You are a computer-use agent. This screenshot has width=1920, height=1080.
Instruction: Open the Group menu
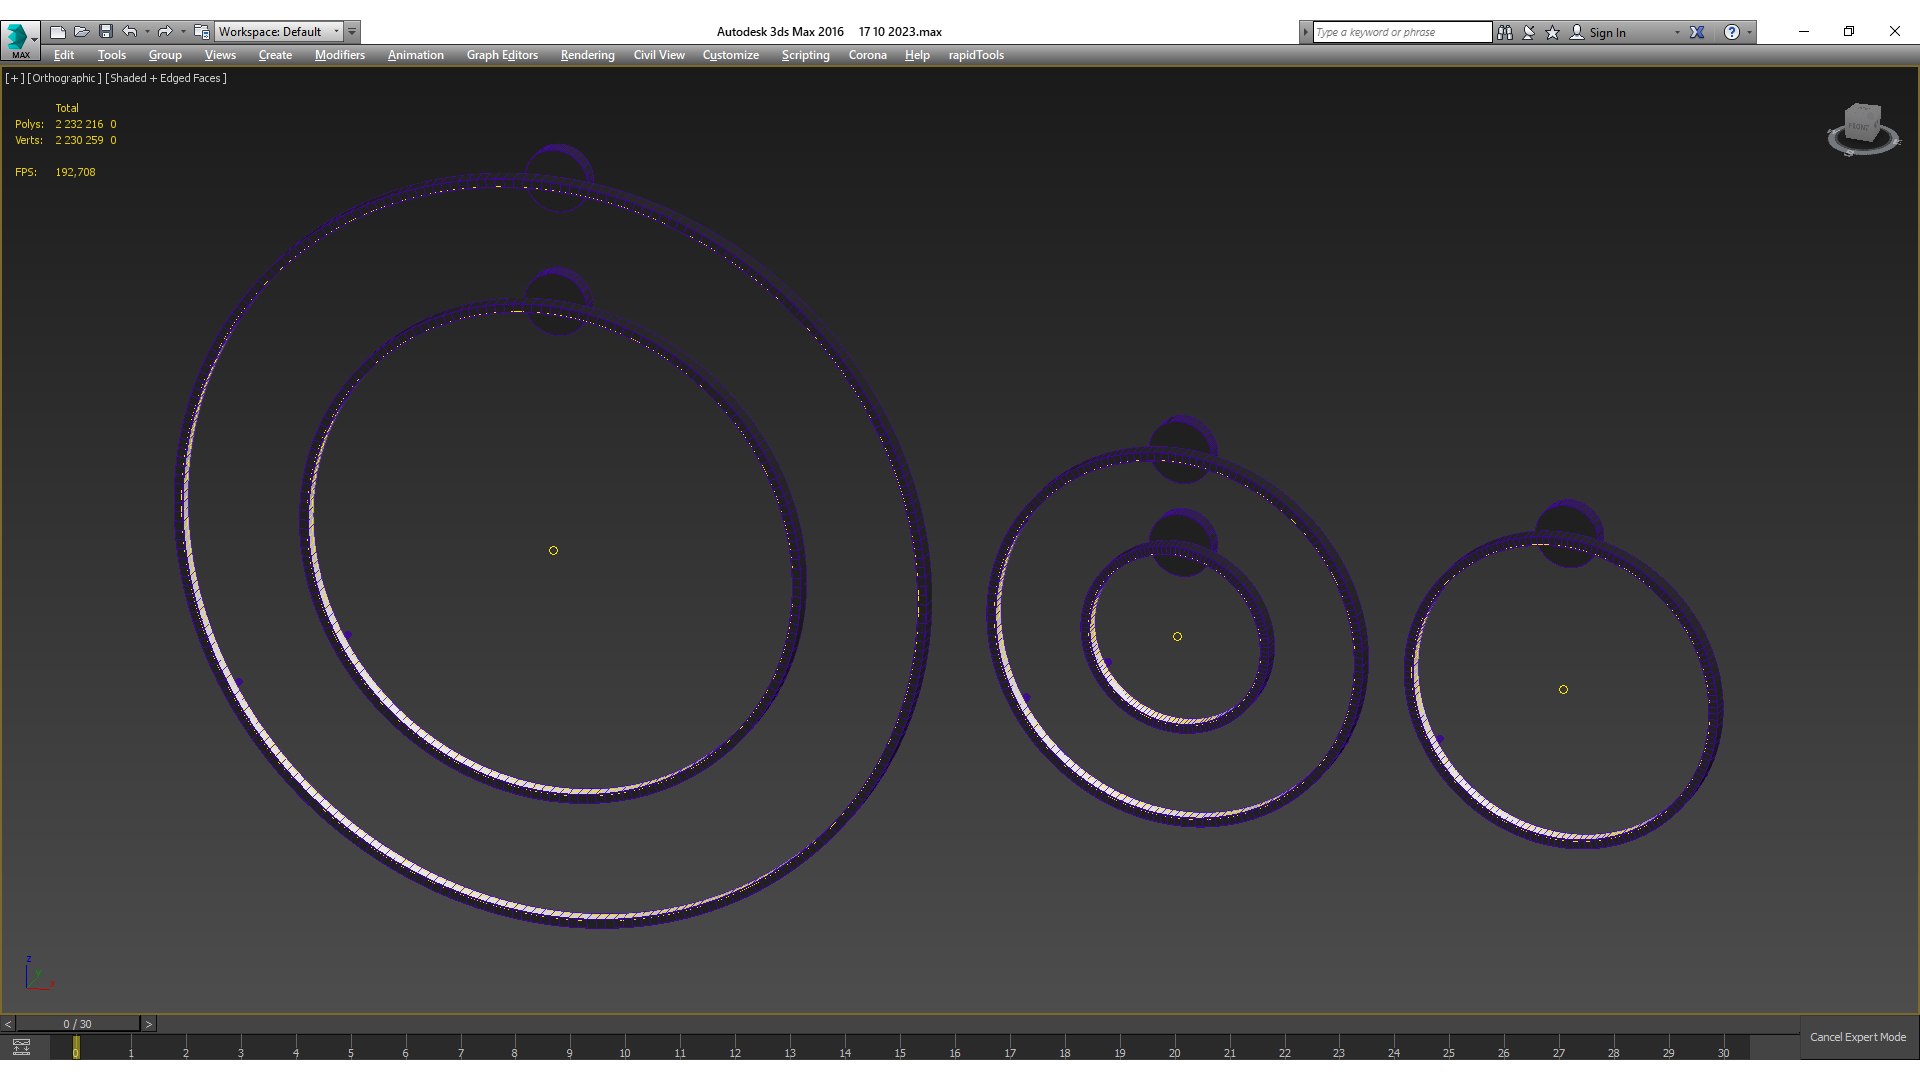point(165,55)
